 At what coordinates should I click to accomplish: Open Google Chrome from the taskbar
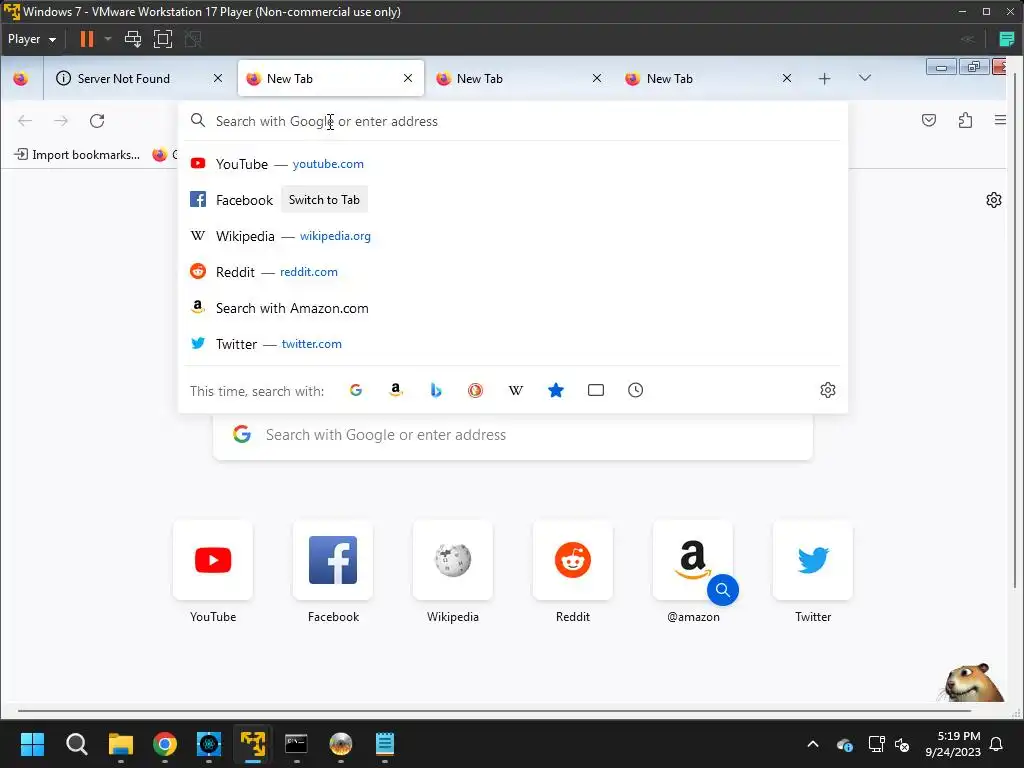[165, 744]
